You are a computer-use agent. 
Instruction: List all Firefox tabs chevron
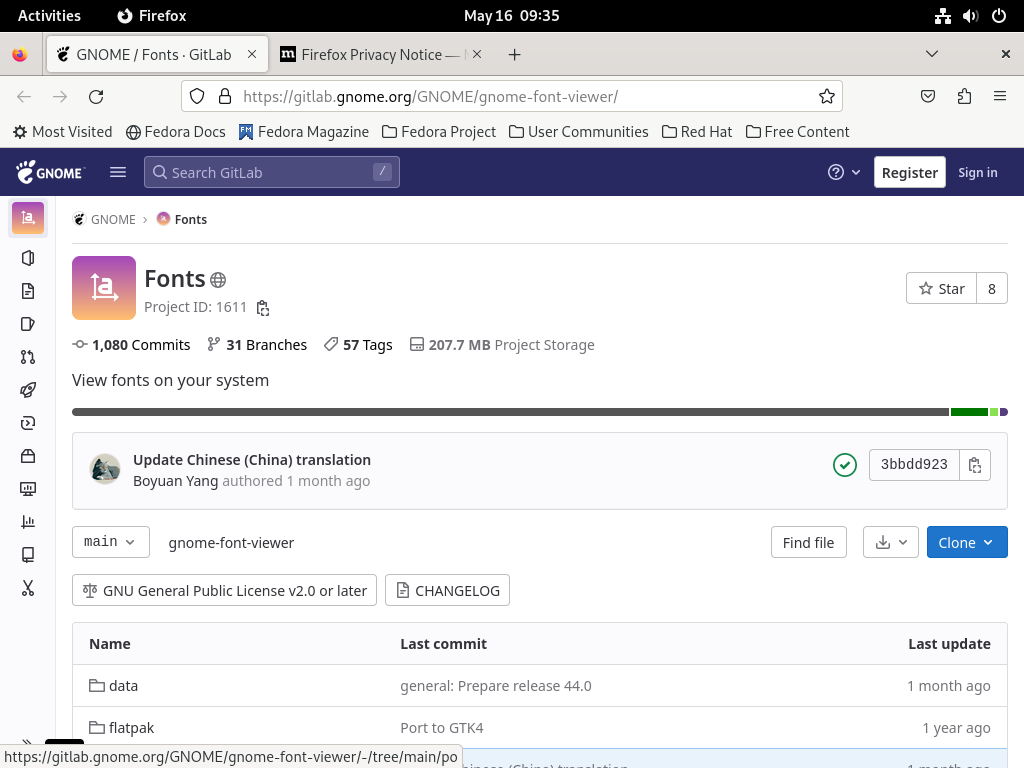click(932, 54)
